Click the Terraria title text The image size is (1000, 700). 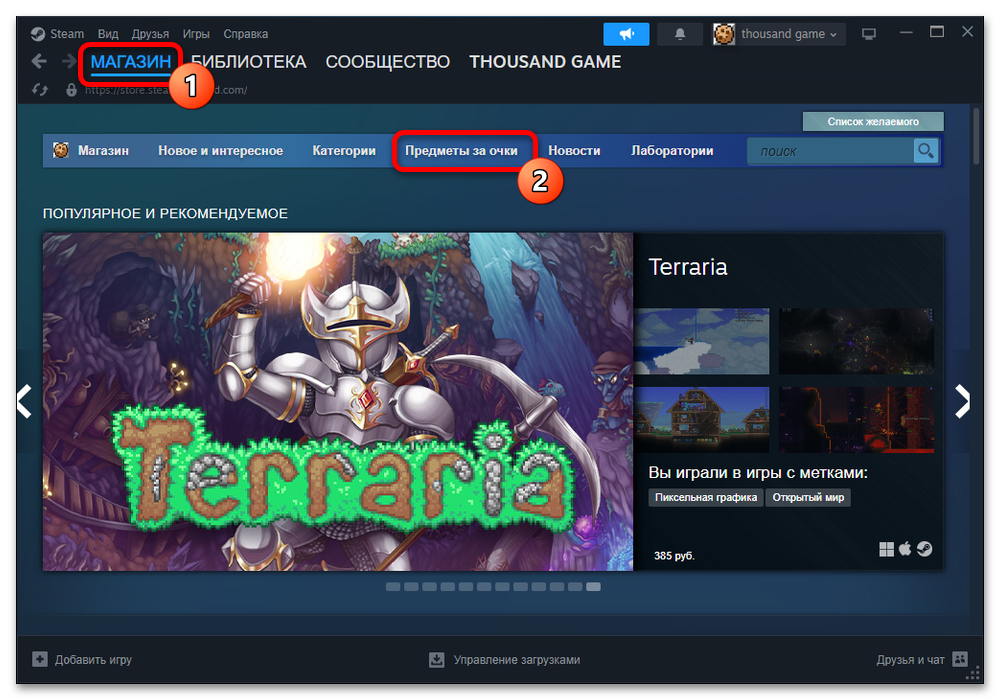click(x=688, y=266)
